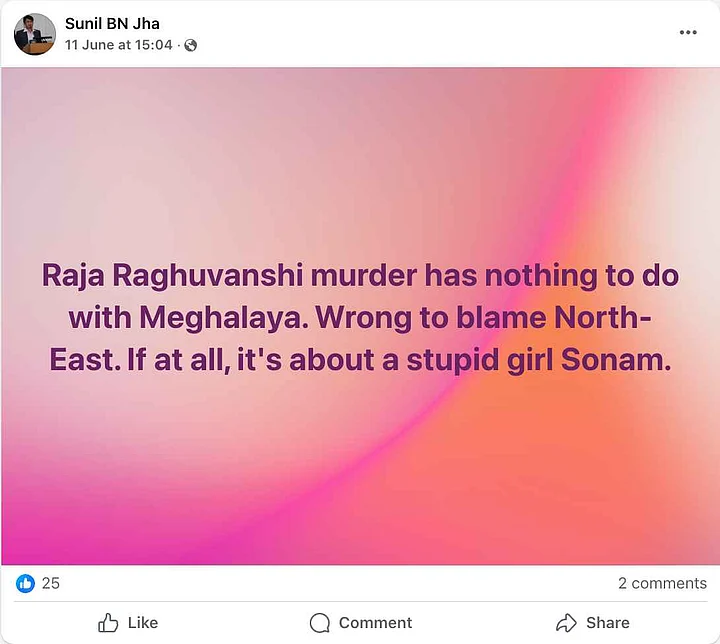The height and width of the screenshot is (644, 720).
Task: Click the globe public privacy icon
Action: point(191,45)
